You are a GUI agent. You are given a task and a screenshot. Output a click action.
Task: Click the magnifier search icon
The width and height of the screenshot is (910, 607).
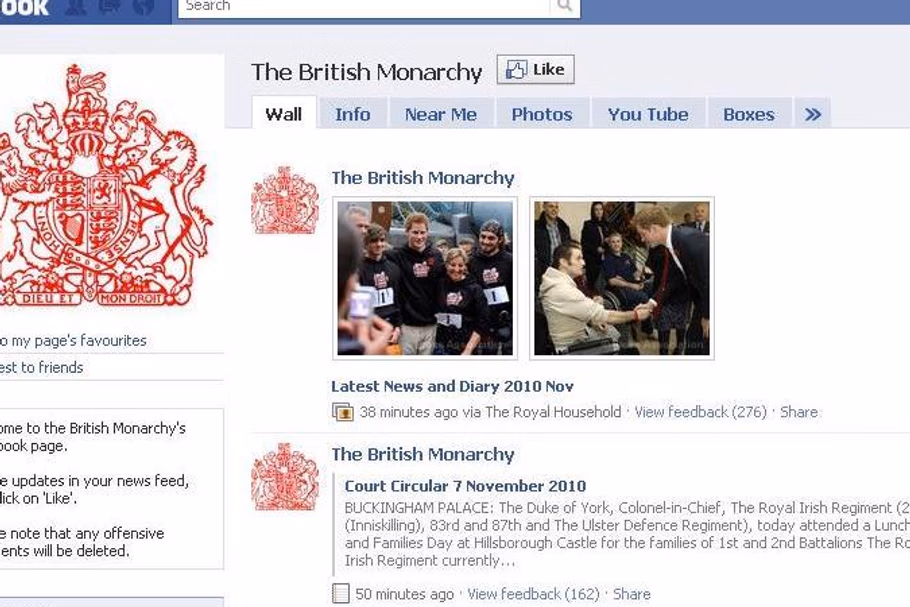[x=565, y=7]
